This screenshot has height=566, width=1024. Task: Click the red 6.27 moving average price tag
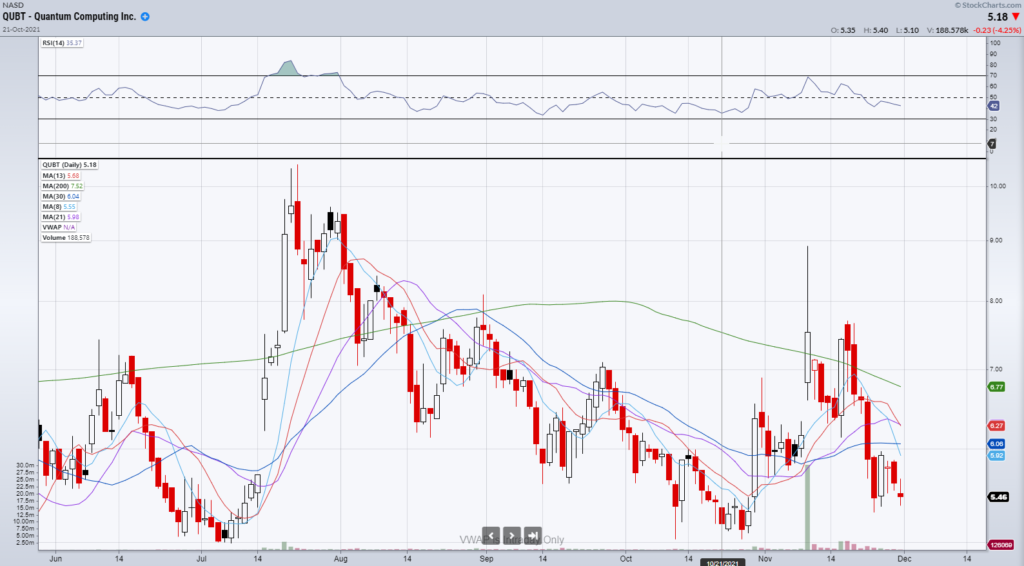[995, 425]
